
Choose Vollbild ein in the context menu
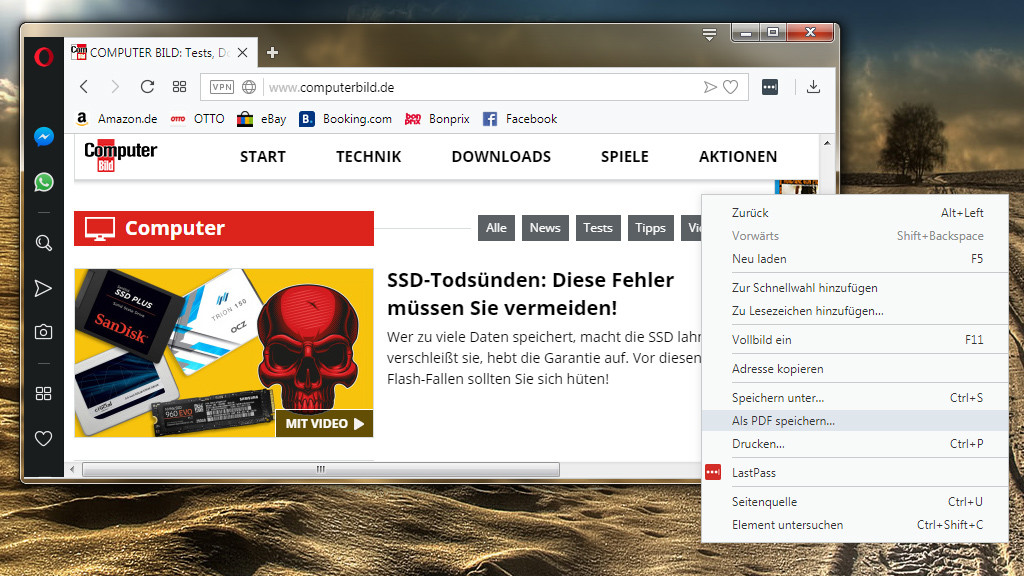[855, 340]
